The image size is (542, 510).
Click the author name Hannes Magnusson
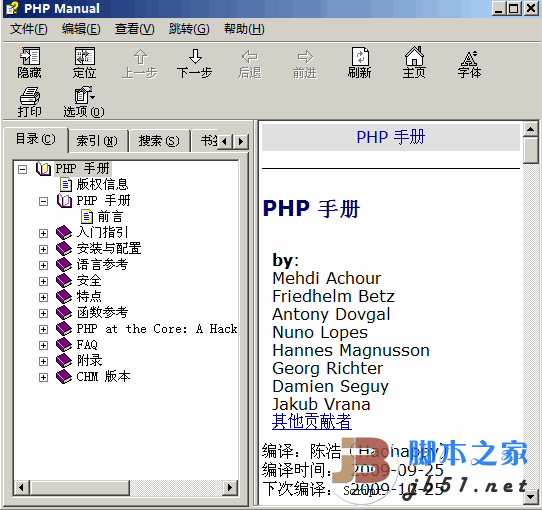tap(351, 351)
